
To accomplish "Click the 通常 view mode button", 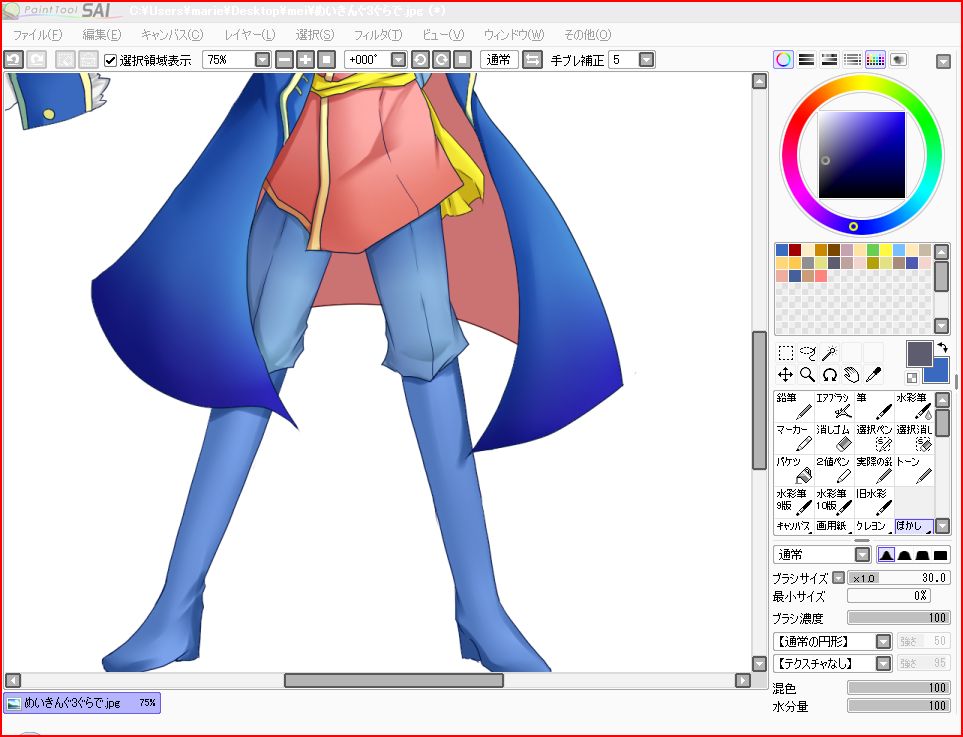I will (499, 60).
